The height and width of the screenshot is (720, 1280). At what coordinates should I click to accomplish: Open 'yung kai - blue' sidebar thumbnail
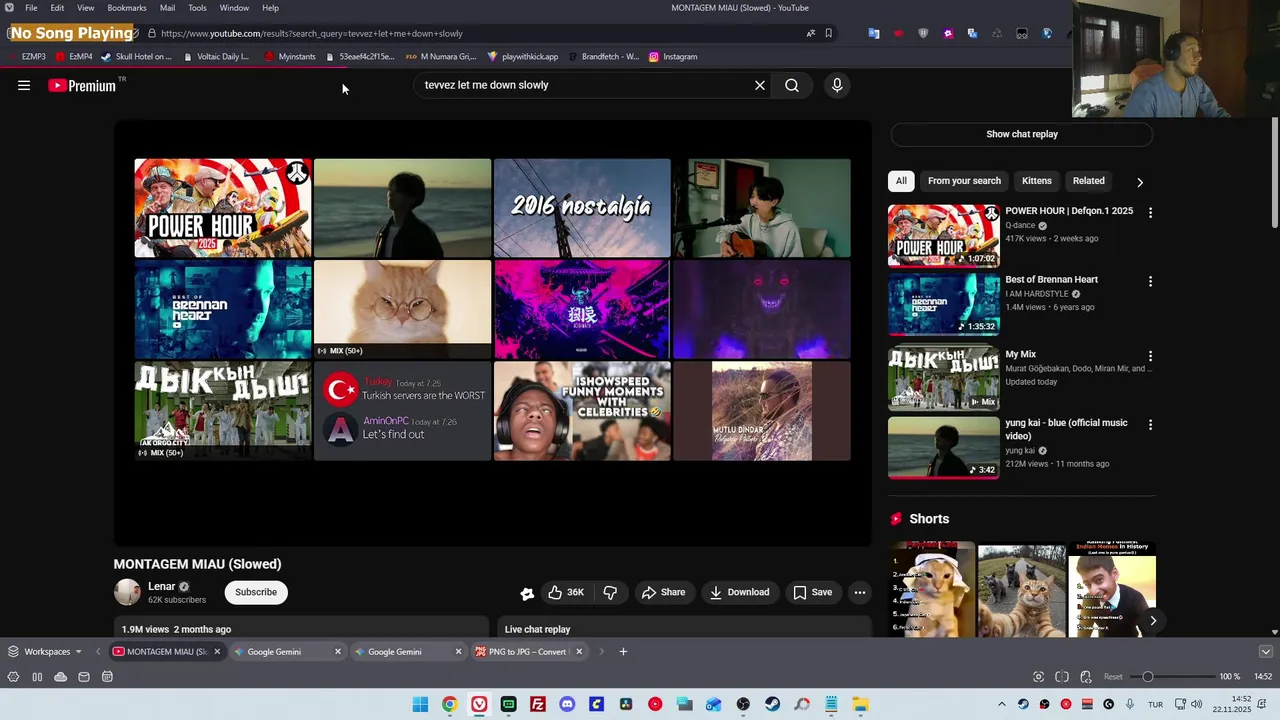coord(943,447)
